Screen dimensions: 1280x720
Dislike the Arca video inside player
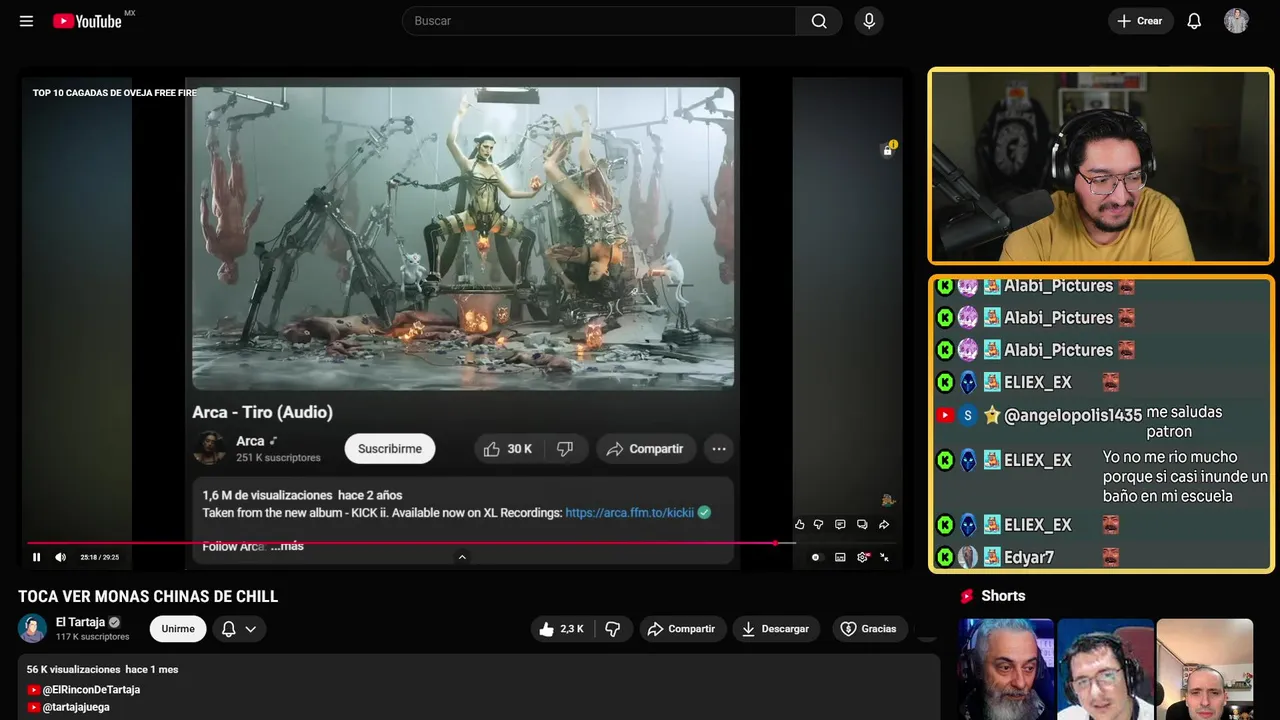pyautogui.click(x=565, y=449)
